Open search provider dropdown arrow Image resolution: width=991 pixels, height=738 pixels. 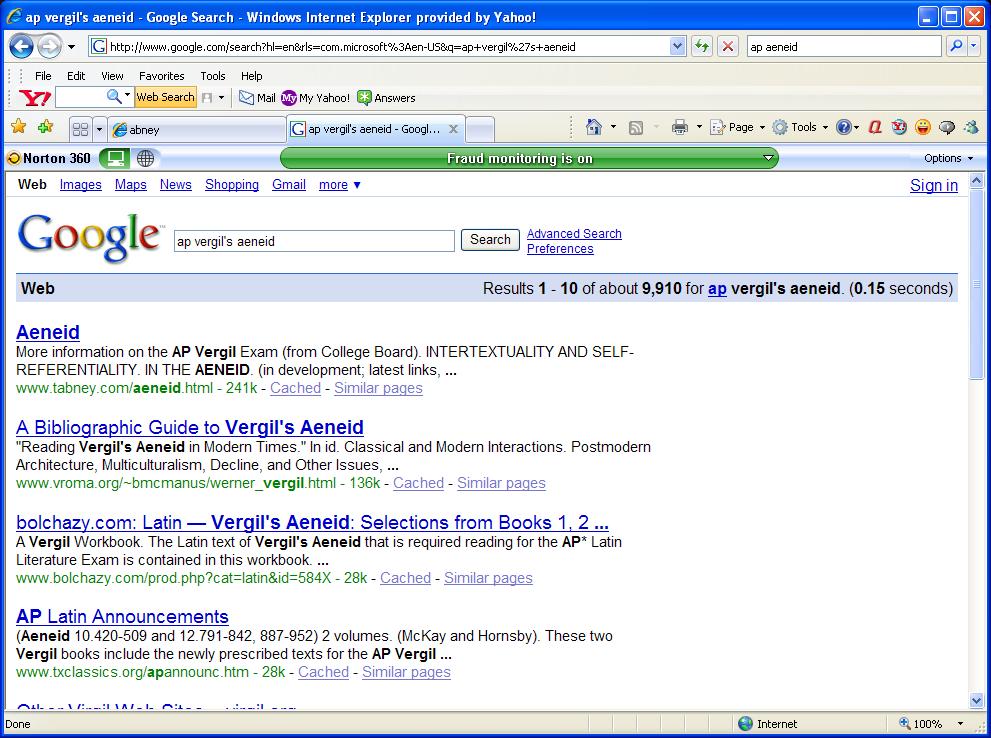pyautogui.click(x=973, y=46)
